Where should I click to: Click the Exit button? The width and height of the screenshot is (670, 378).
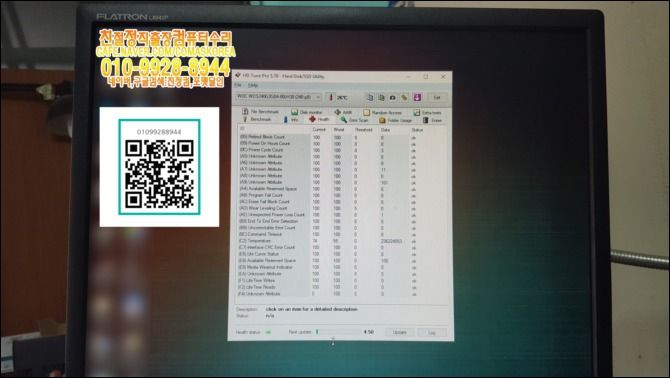pyautogui.click(x=437, y=97)
